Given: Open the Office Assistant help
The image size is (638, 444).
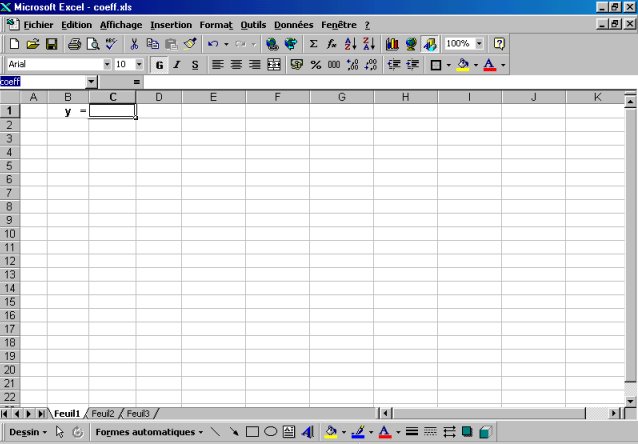Looking at the screenshot, I should [499, 44].
